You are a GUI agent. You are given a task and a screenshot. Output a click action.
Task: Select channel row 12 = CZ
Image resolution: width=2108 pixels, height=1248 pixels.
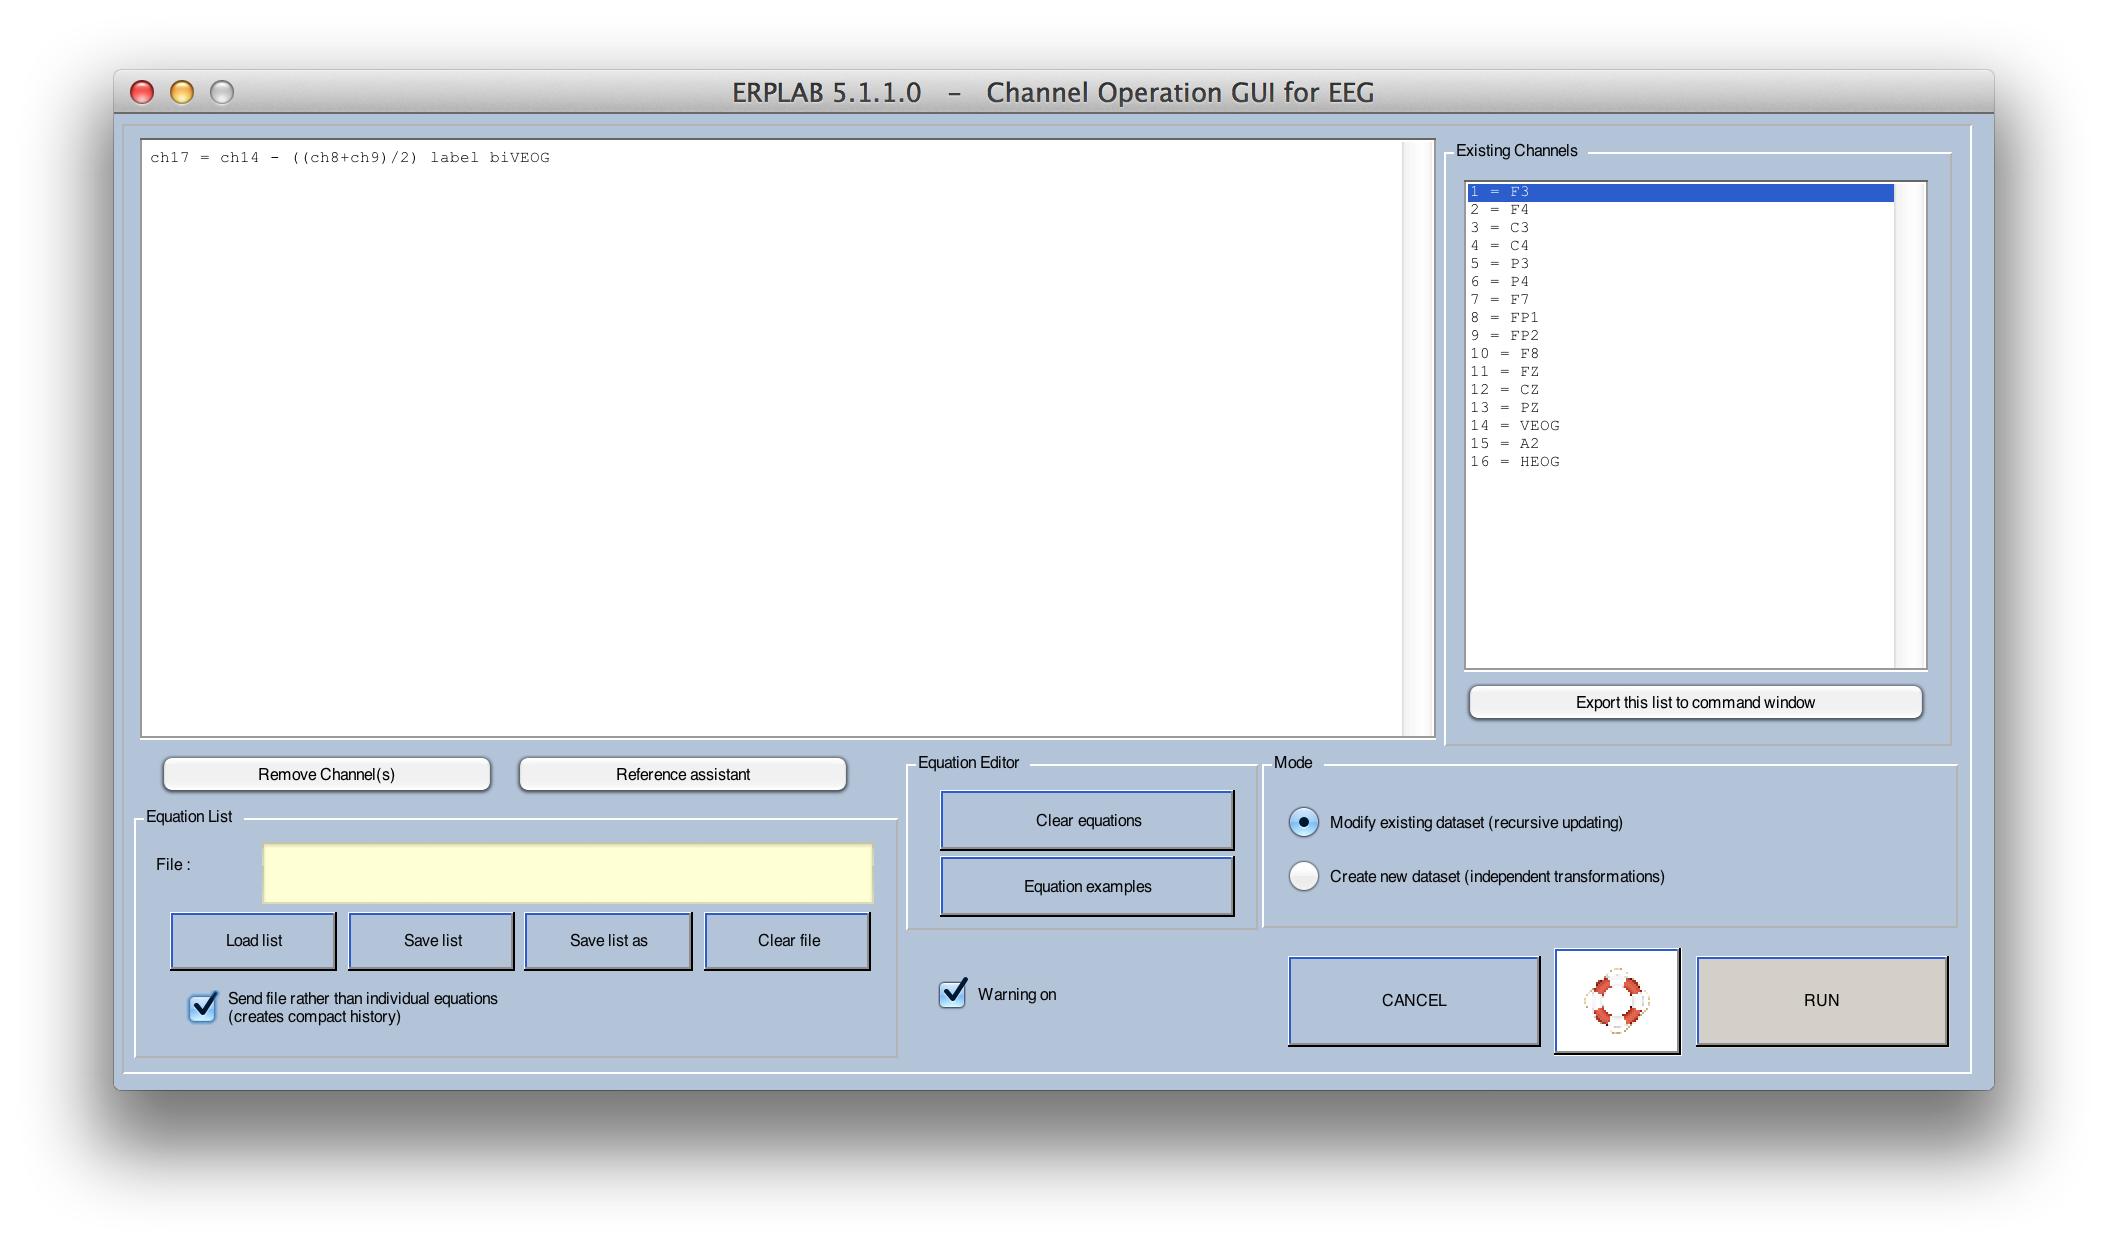(1680, 390)
